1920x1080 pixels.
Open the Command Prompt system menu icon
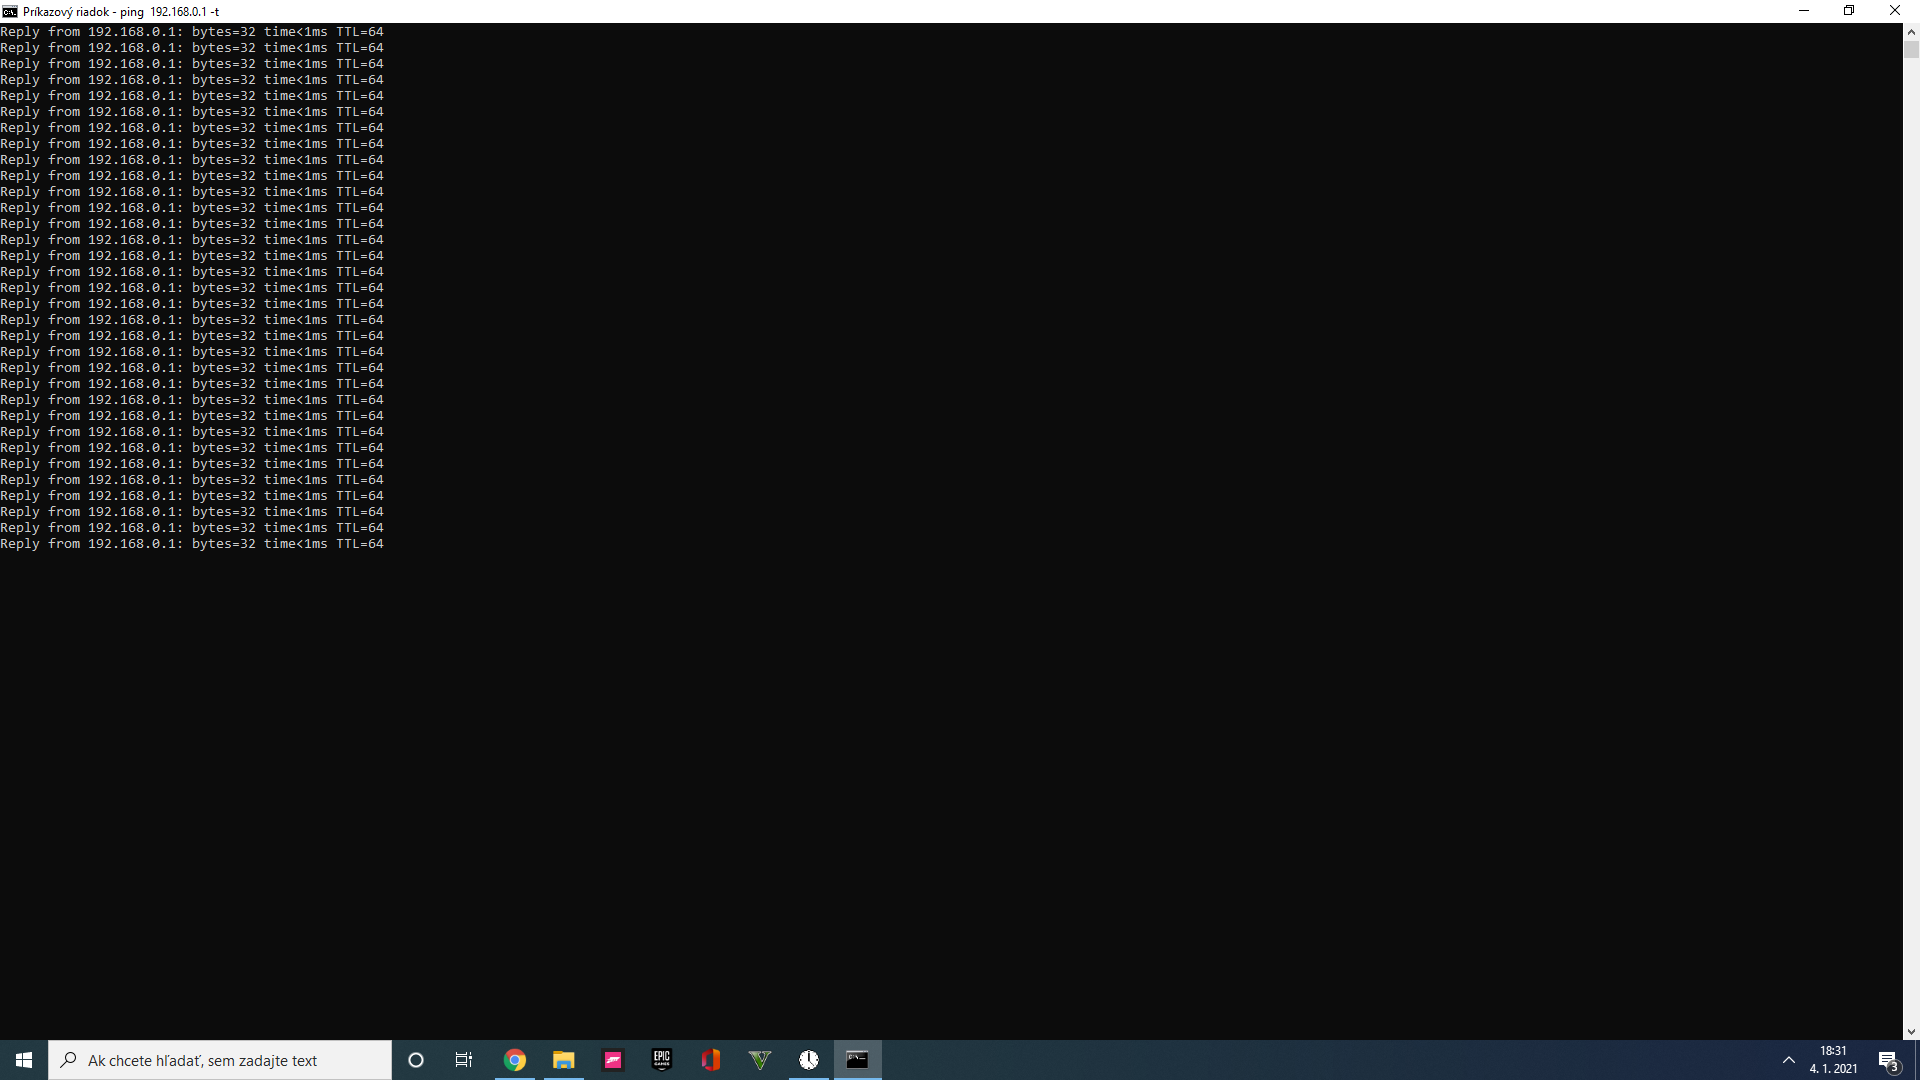[10, 11]
